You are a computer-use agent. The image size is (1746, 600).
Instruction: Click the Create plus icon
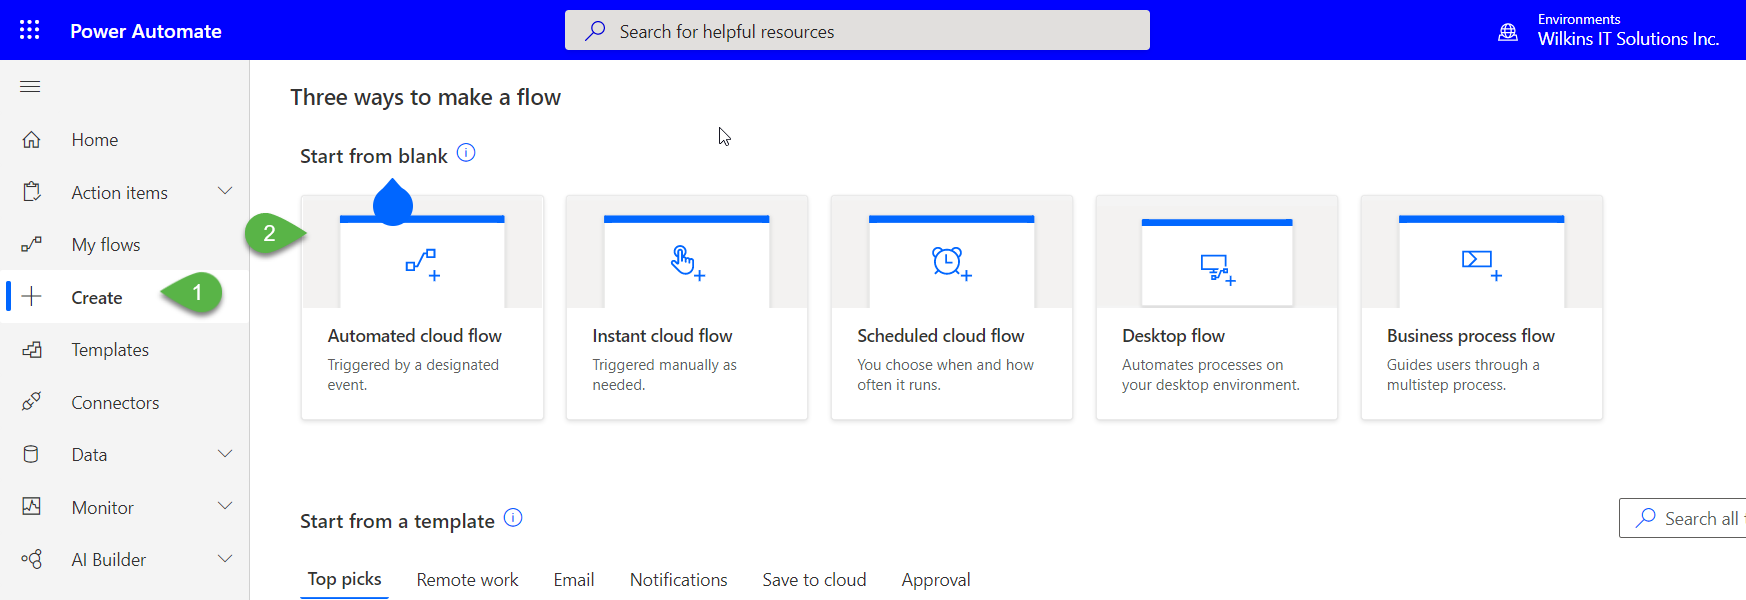[32, 297]
